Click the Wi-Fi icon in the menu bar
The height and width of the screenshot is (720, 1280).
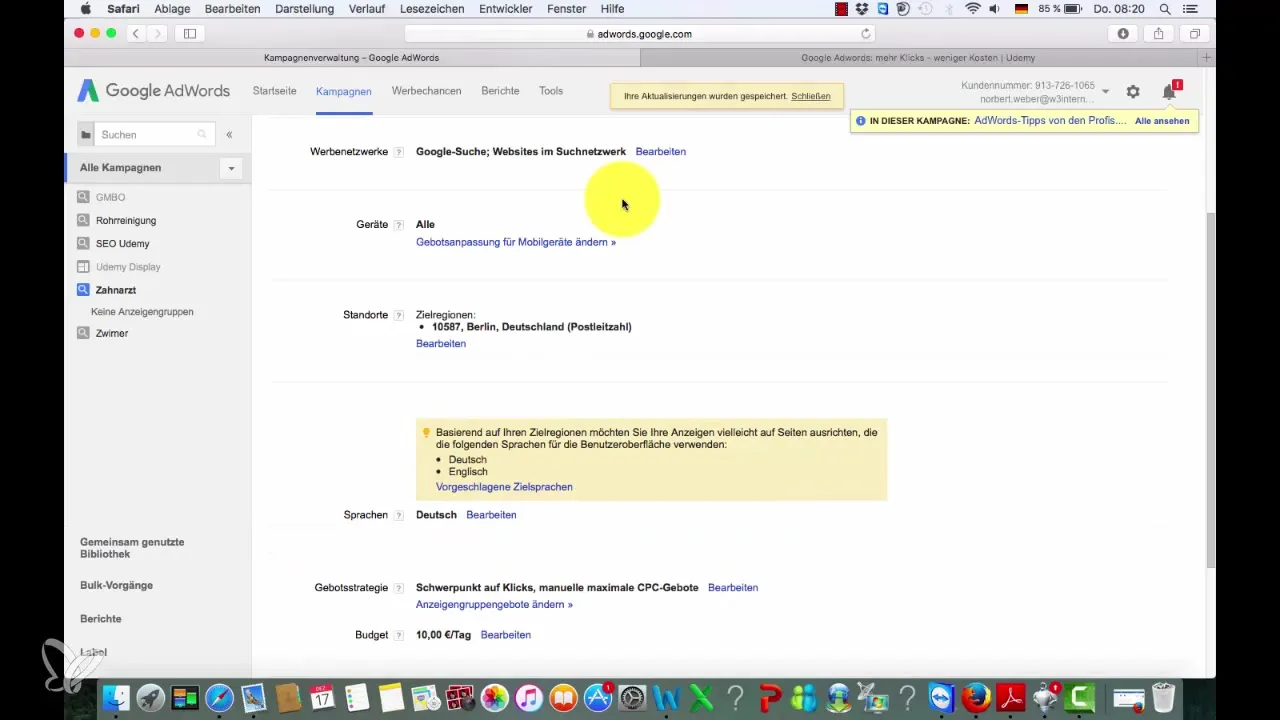pyautogui.click(x=973, y=9)
